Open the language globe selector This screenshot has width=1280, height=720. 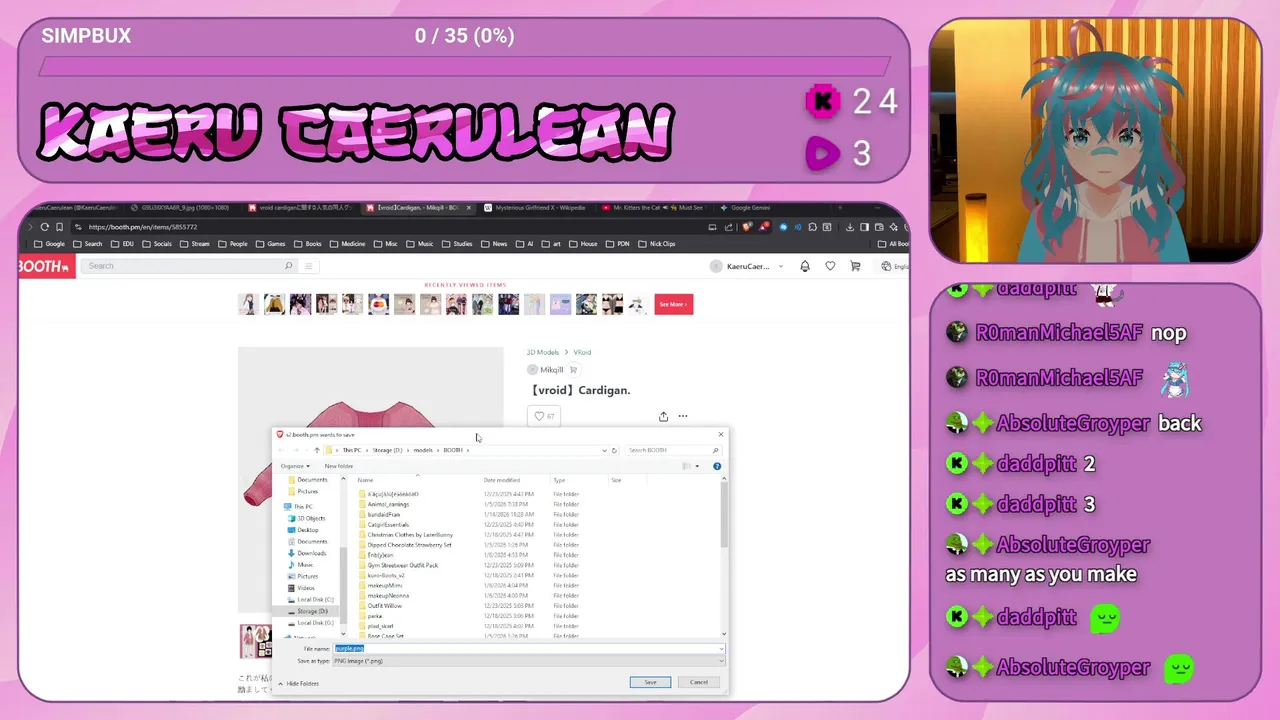click(893, 266)
